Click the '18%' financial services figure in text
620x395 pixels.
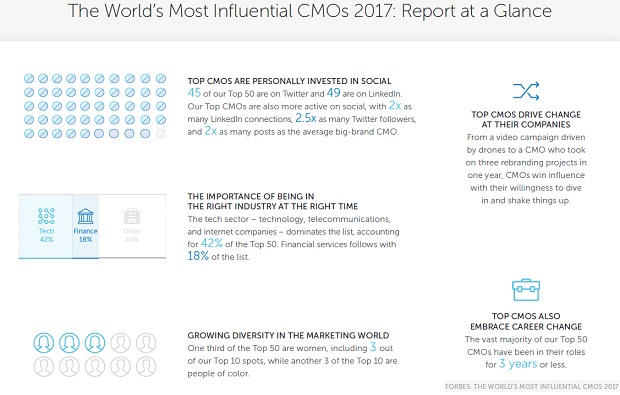198,256
